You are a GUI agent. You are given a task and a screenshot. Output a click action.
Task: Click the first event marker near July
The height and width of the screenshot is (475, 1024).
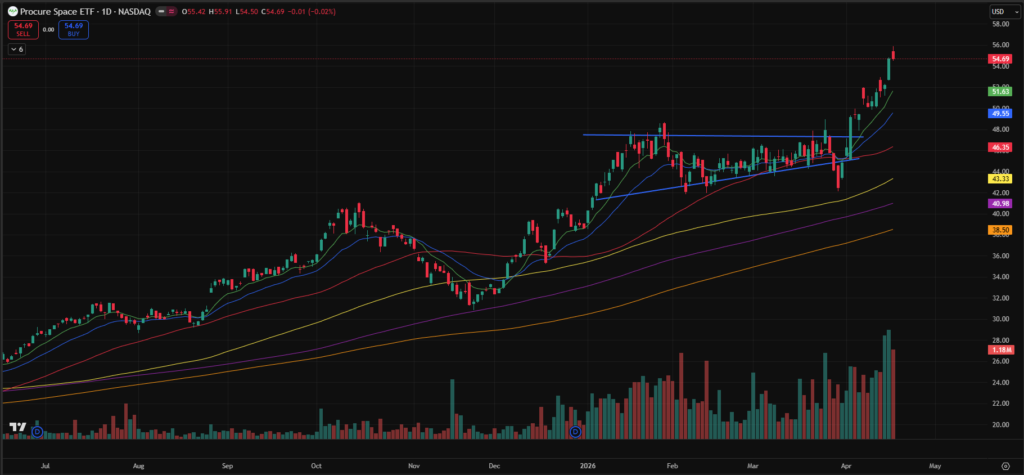37,432
